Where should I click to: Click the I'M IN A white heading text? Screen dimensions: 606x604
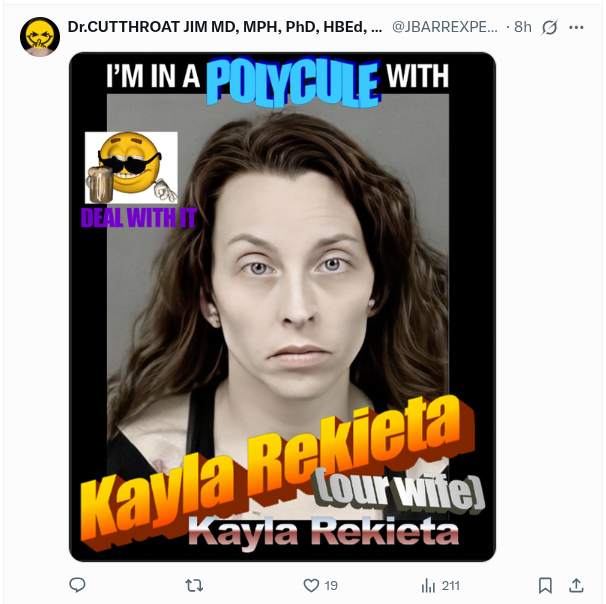point(153,76)
